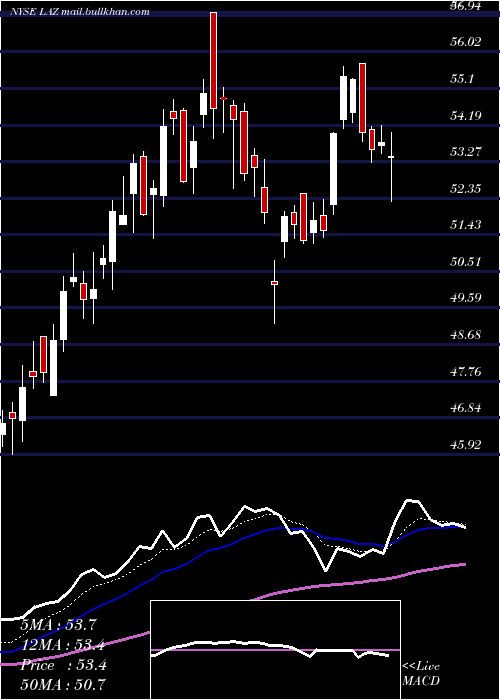
Task: Click the '50MA : 50.7' legend value
Action: coord(63,684)
